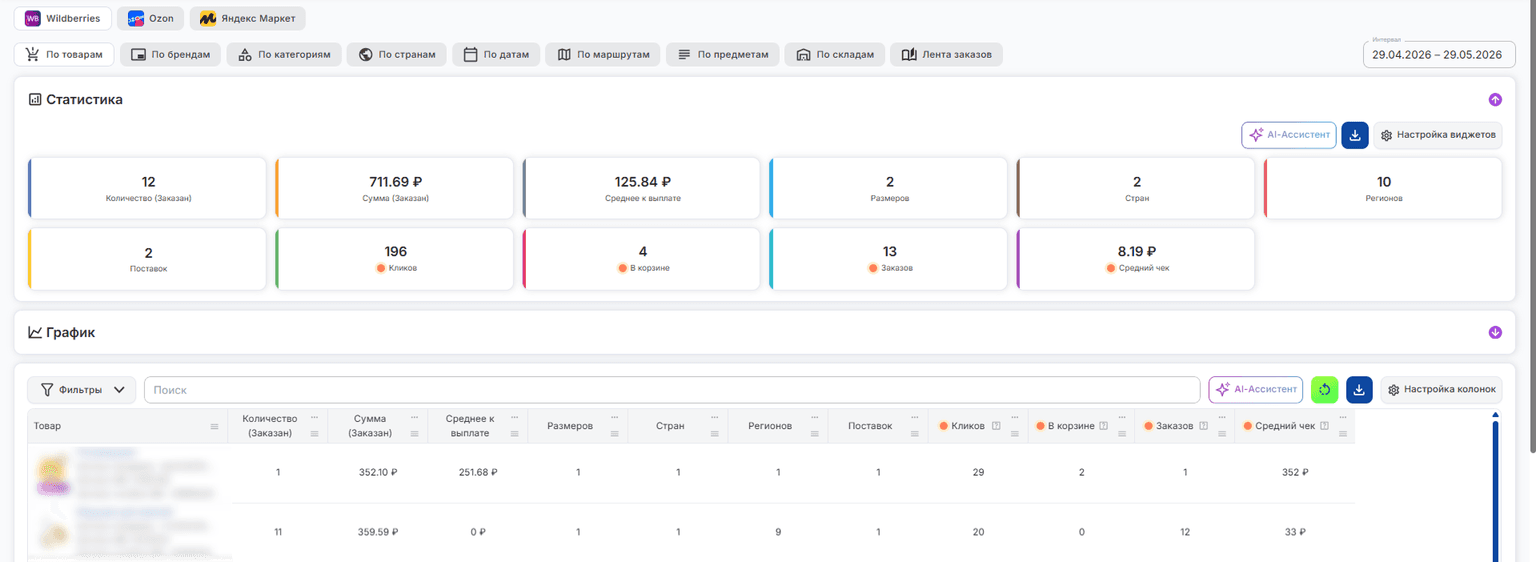Open column menu for Товар header
Image resolution: width=1536 pixels, height=562 pixels.
[214, 426]
